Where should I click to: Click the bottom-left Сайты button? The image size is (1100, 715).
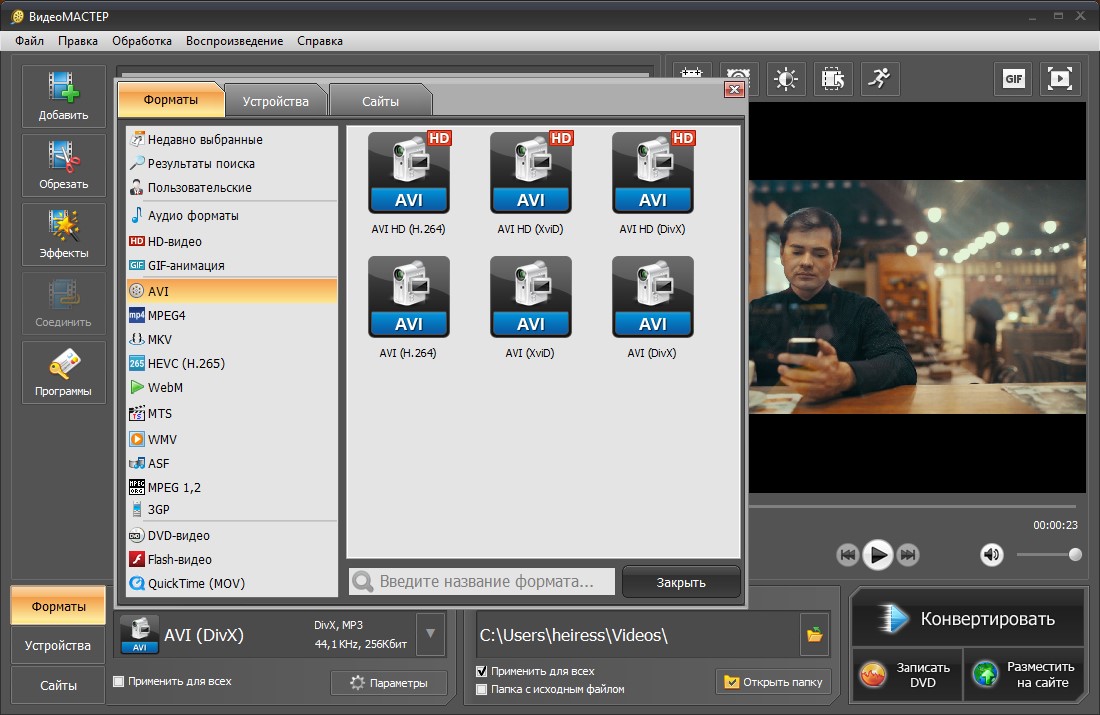click(x=58, y=686)
